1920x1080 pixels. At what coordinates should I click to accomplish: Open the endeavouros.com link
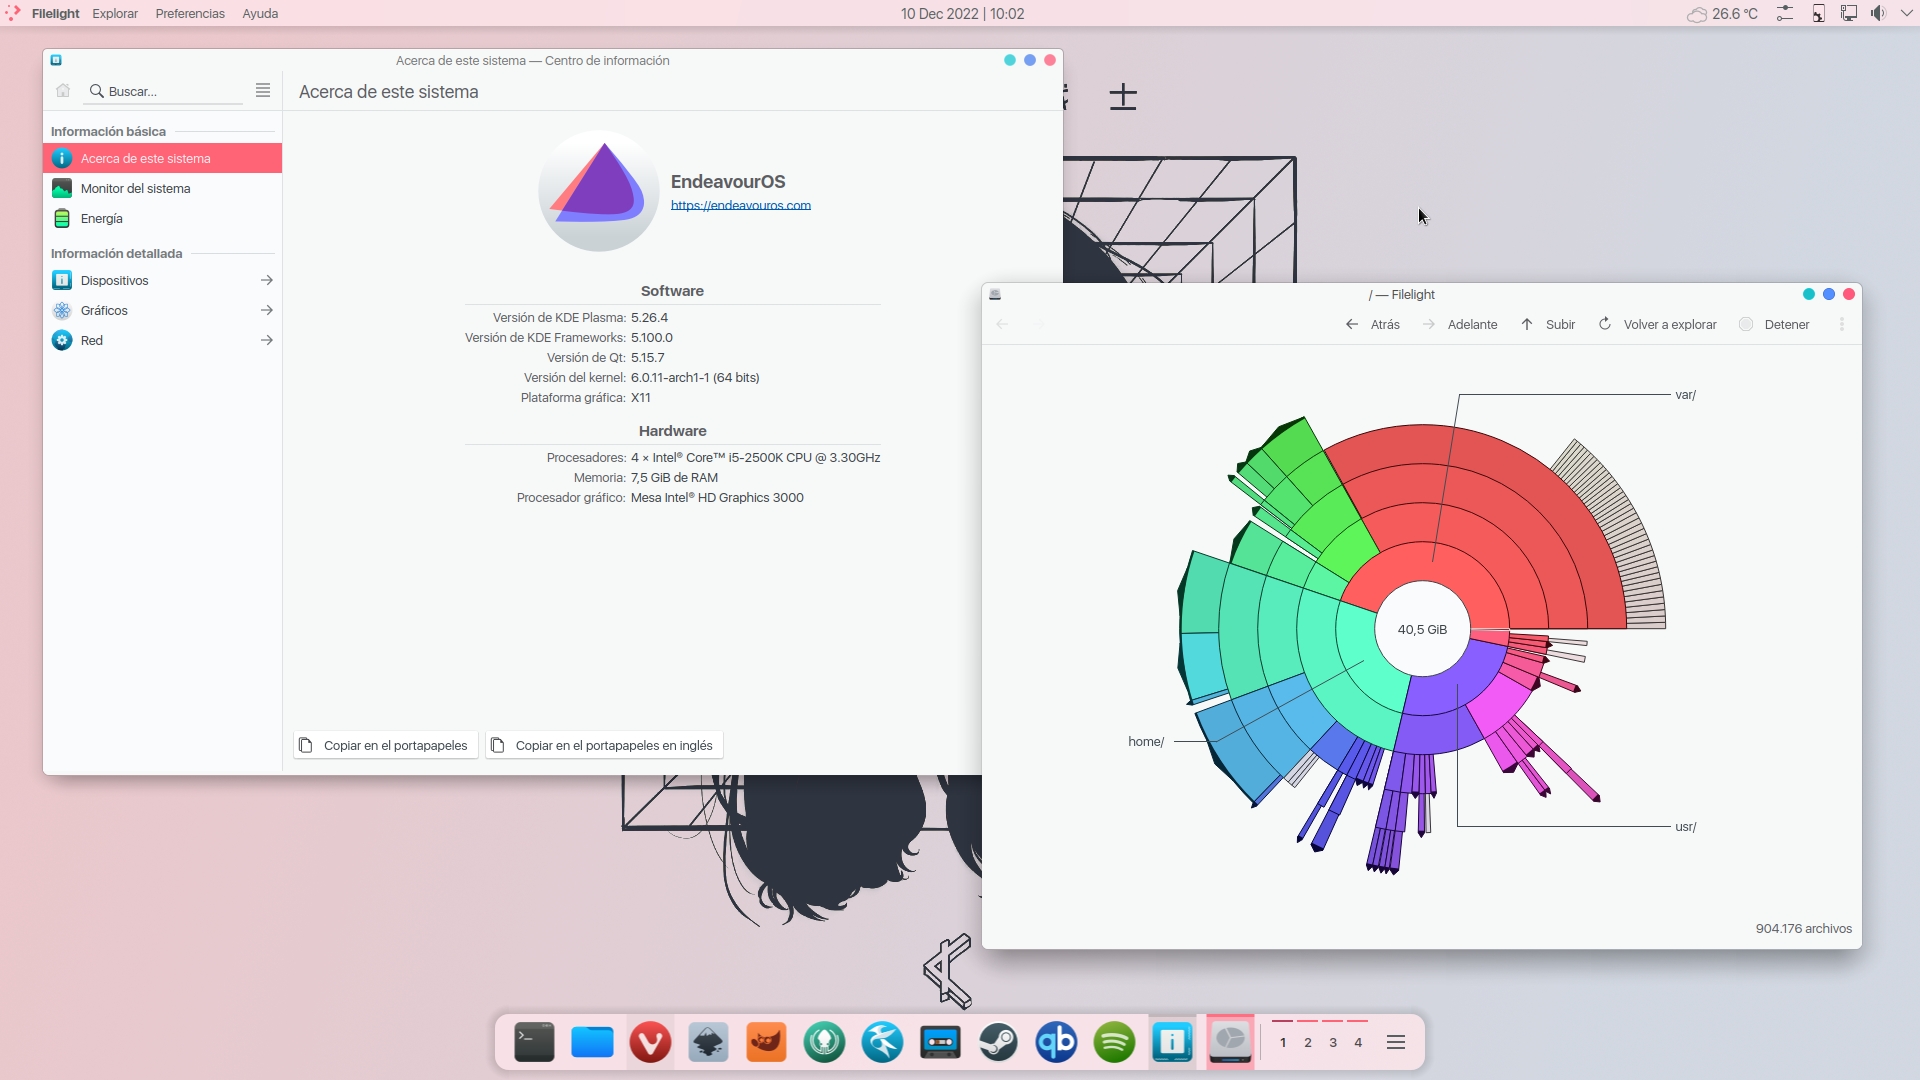tap(740, 206)
